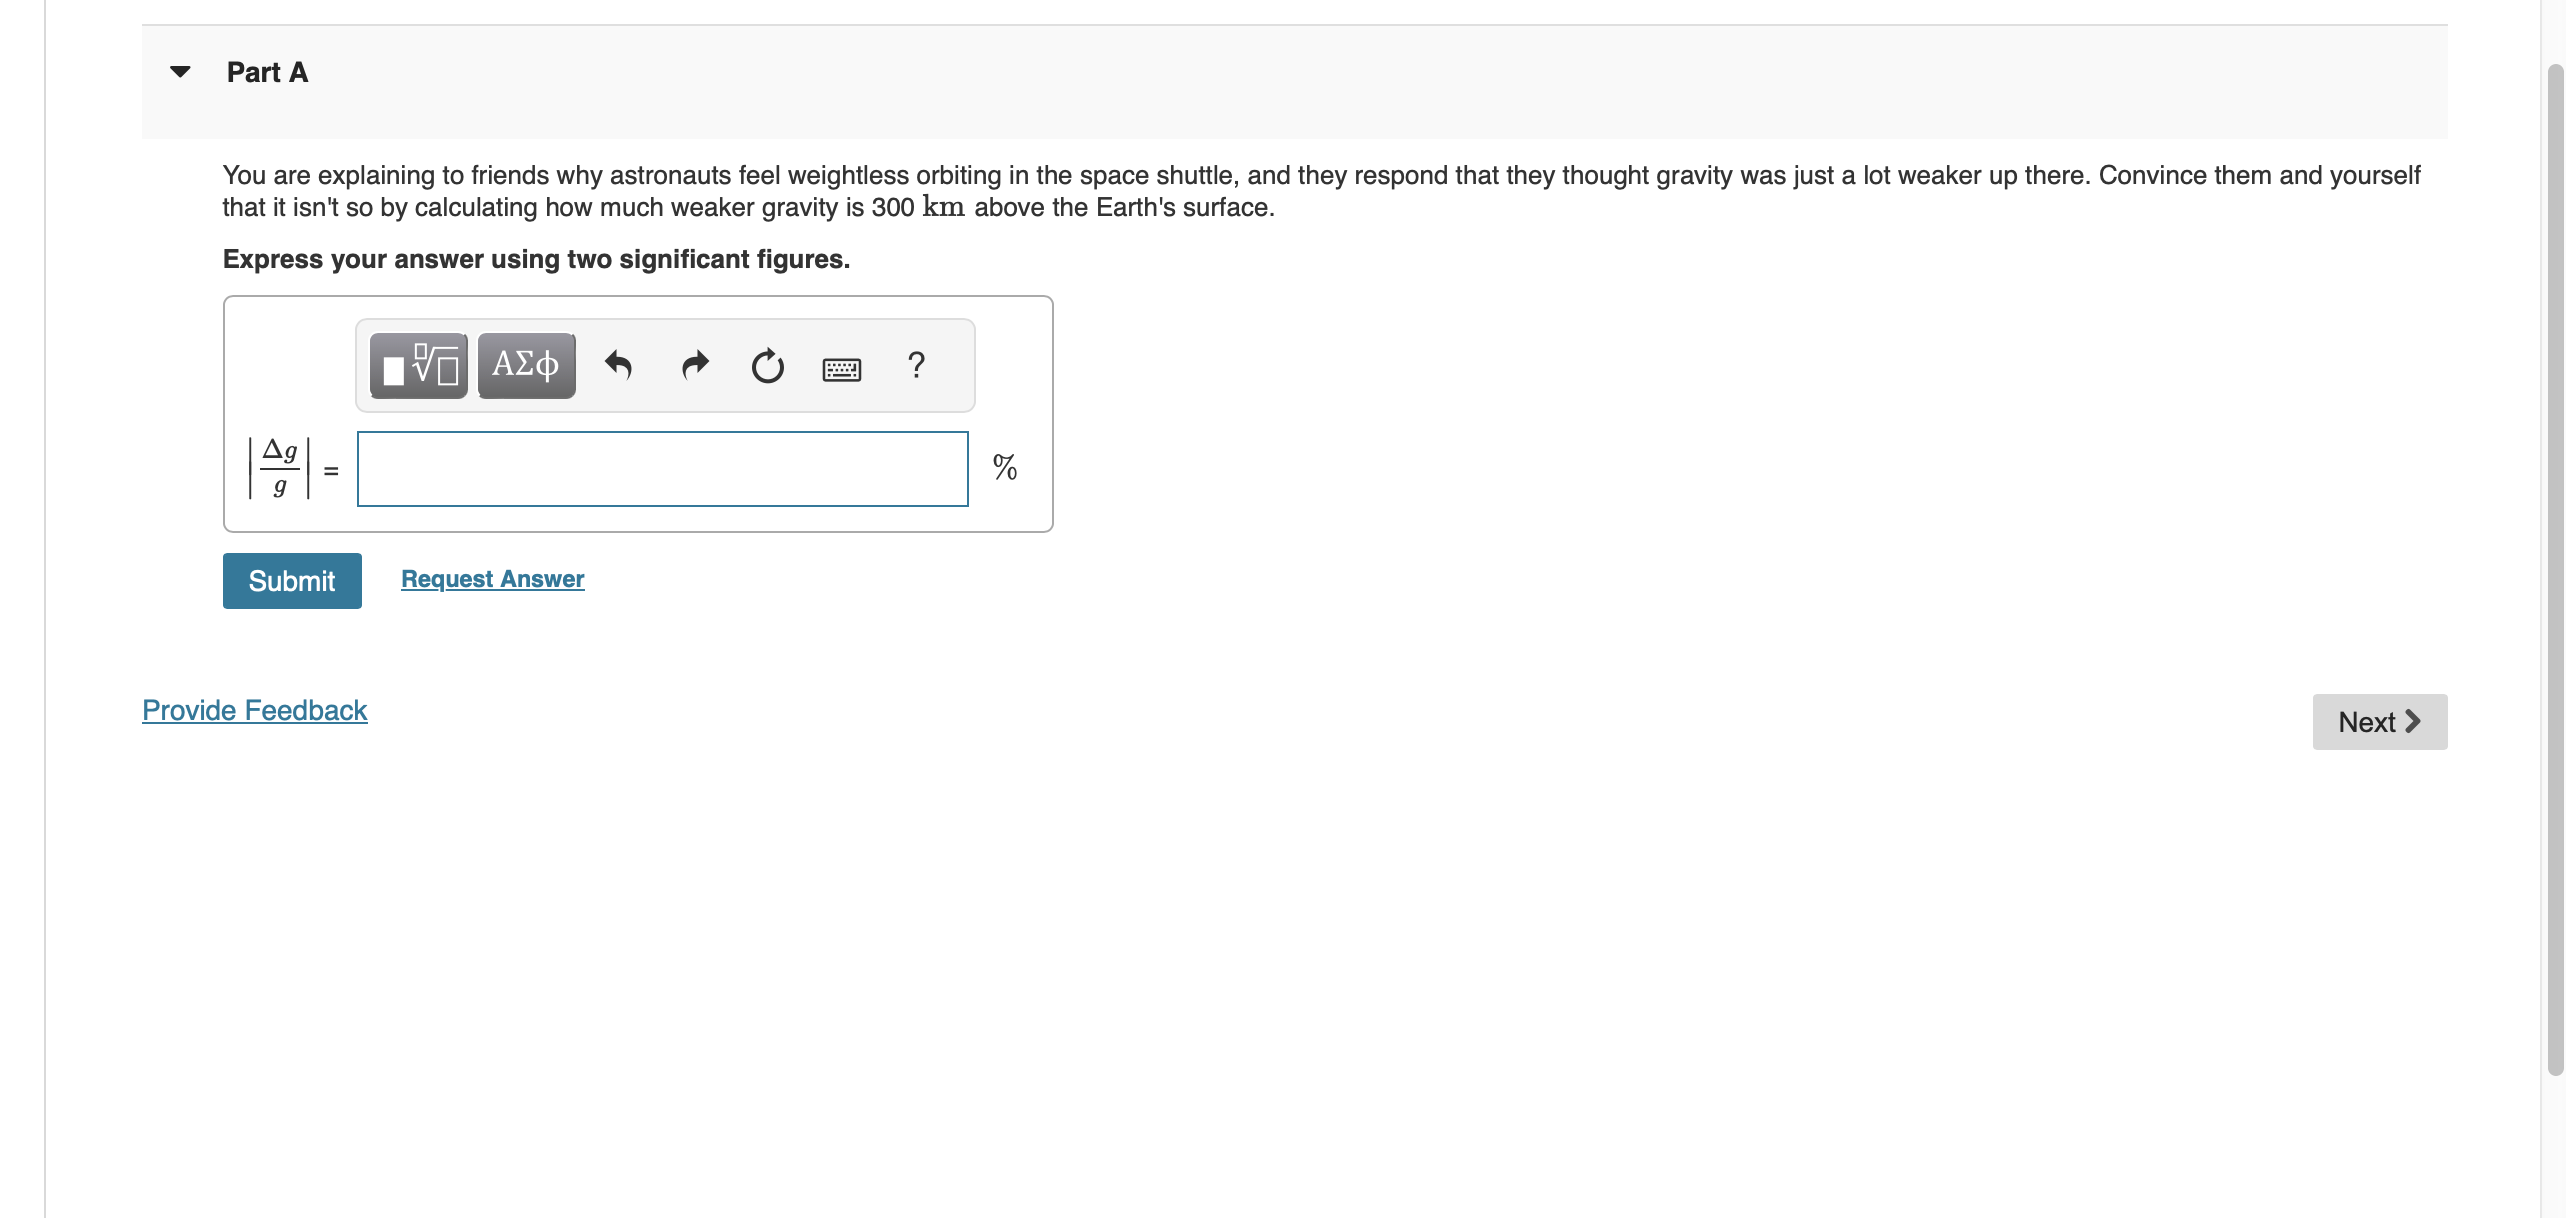This screenshot has height=1218, width=2566.
Task: Submit the answer using Submit button
Action: pos(291,578)
